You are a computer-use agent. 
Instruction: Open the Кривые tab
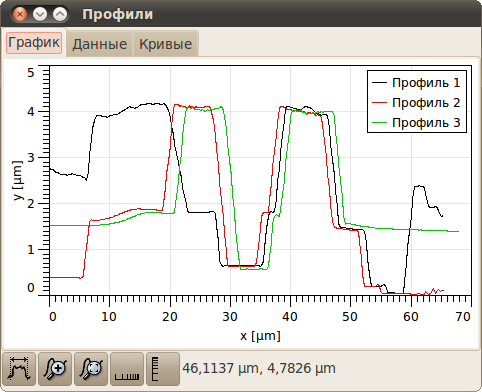(x=166, y=44)
